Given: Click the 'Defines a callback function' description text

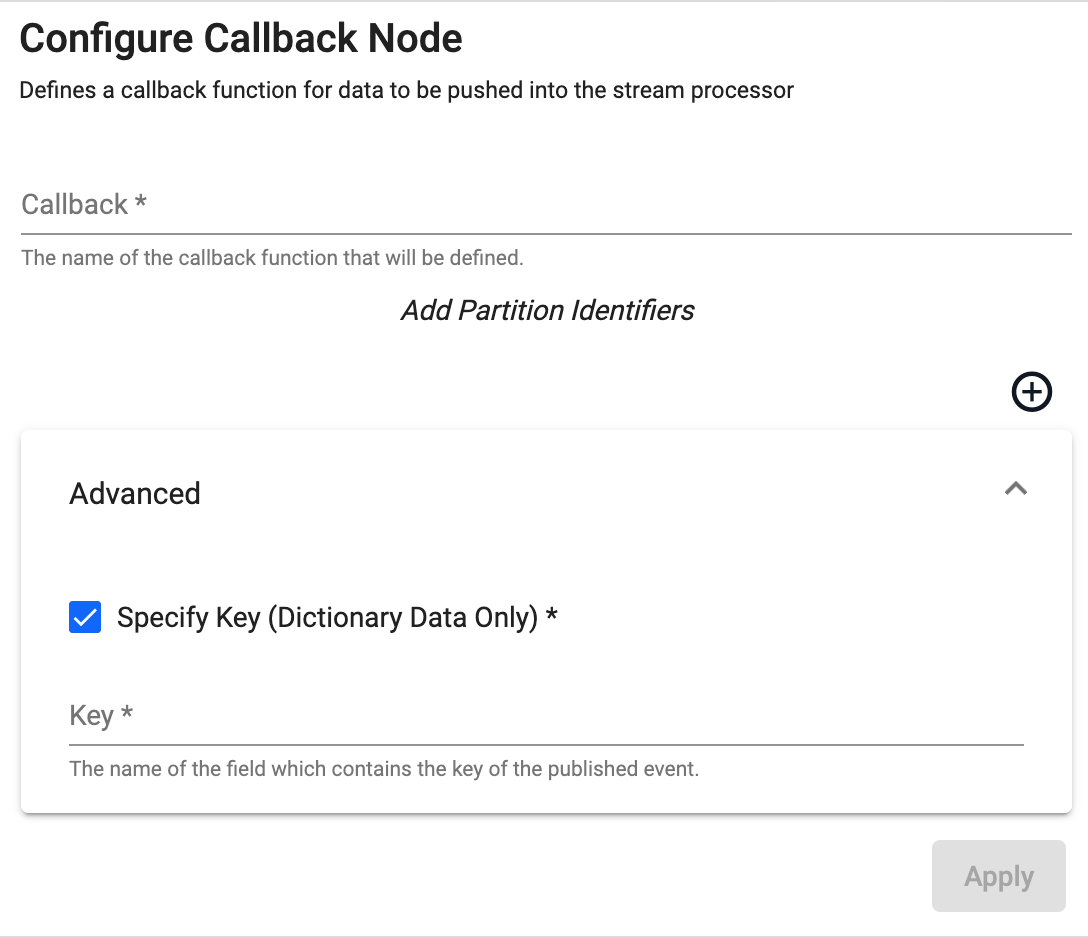Looking at the screenshot, I should pyautogui.click(x=406, y=91).
